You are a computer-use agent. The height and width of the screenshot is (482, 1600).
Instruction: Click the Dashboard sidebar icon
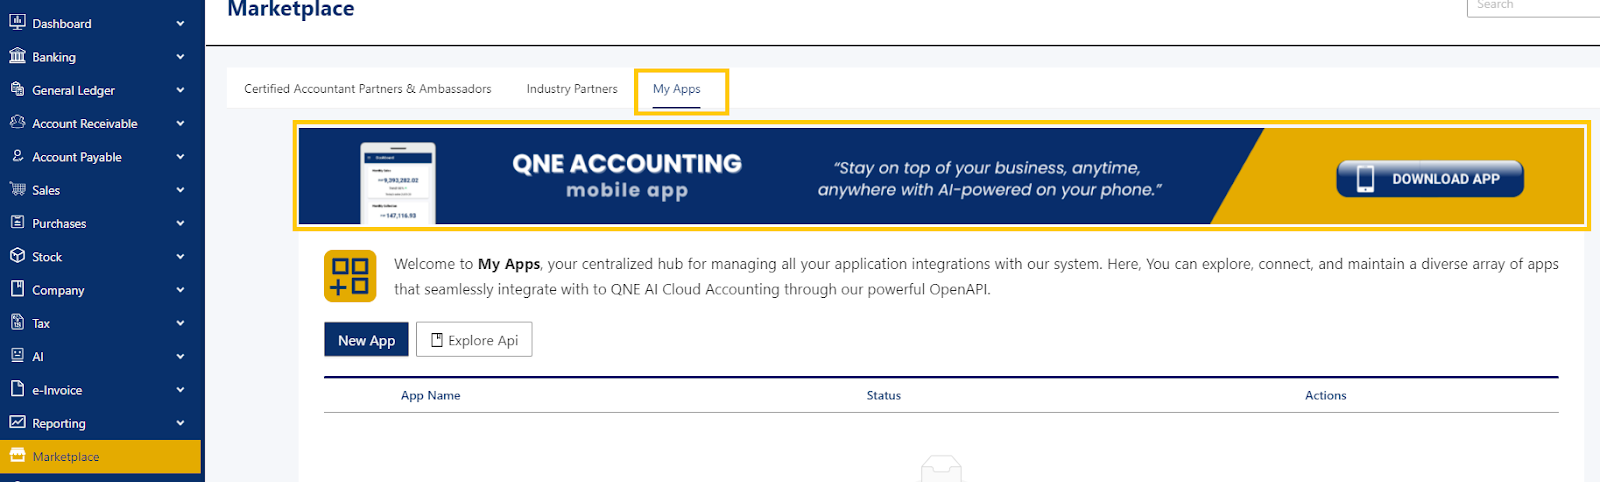(x=17, y=22)
